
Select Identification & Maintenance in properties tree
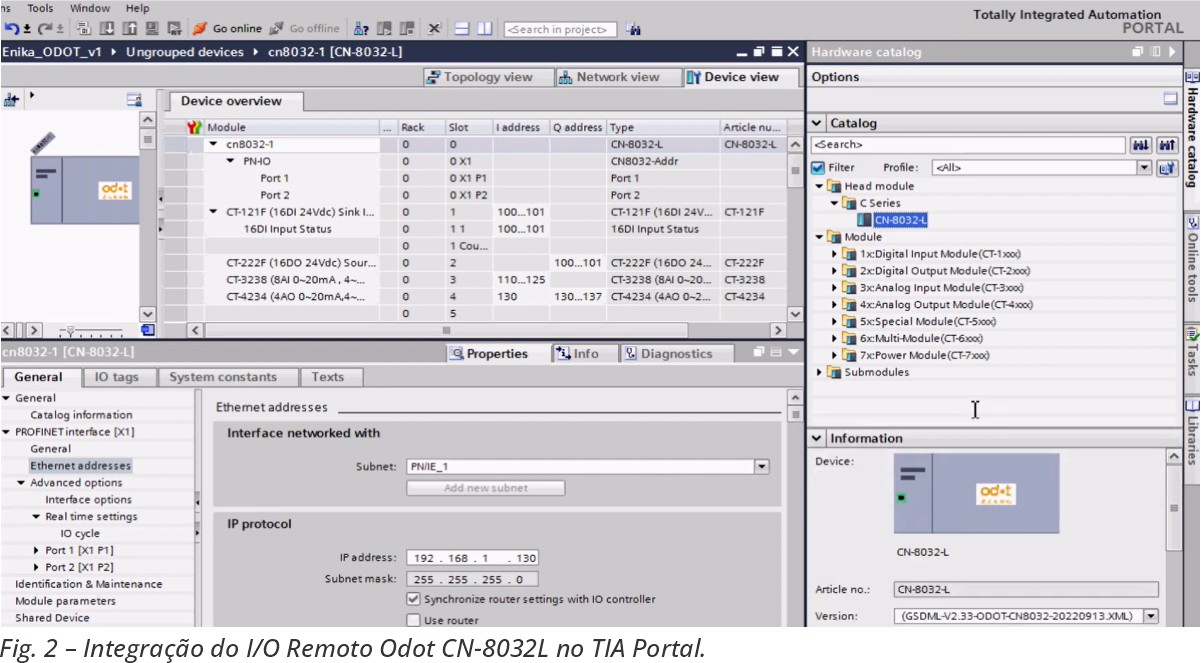(88, 584)
